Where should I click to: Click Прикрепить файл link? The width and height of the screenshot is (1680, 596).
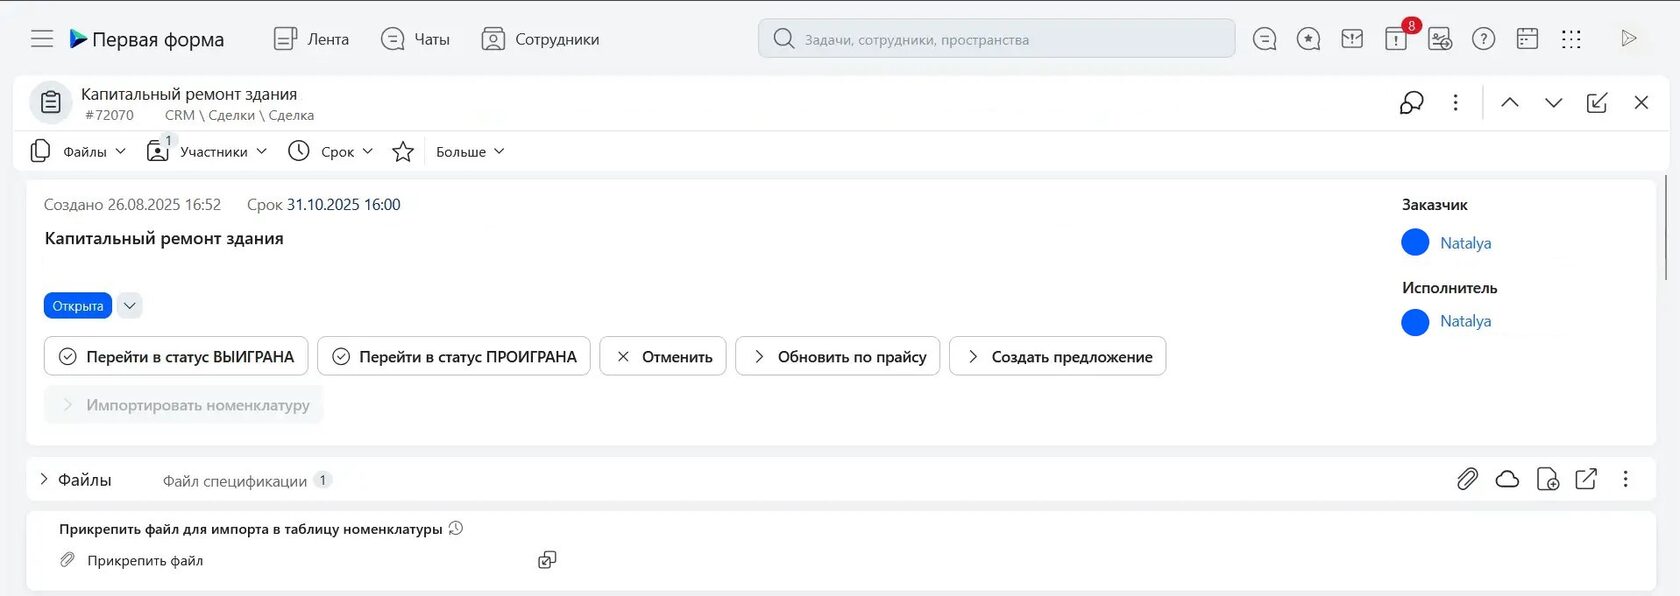pos(145,561)
